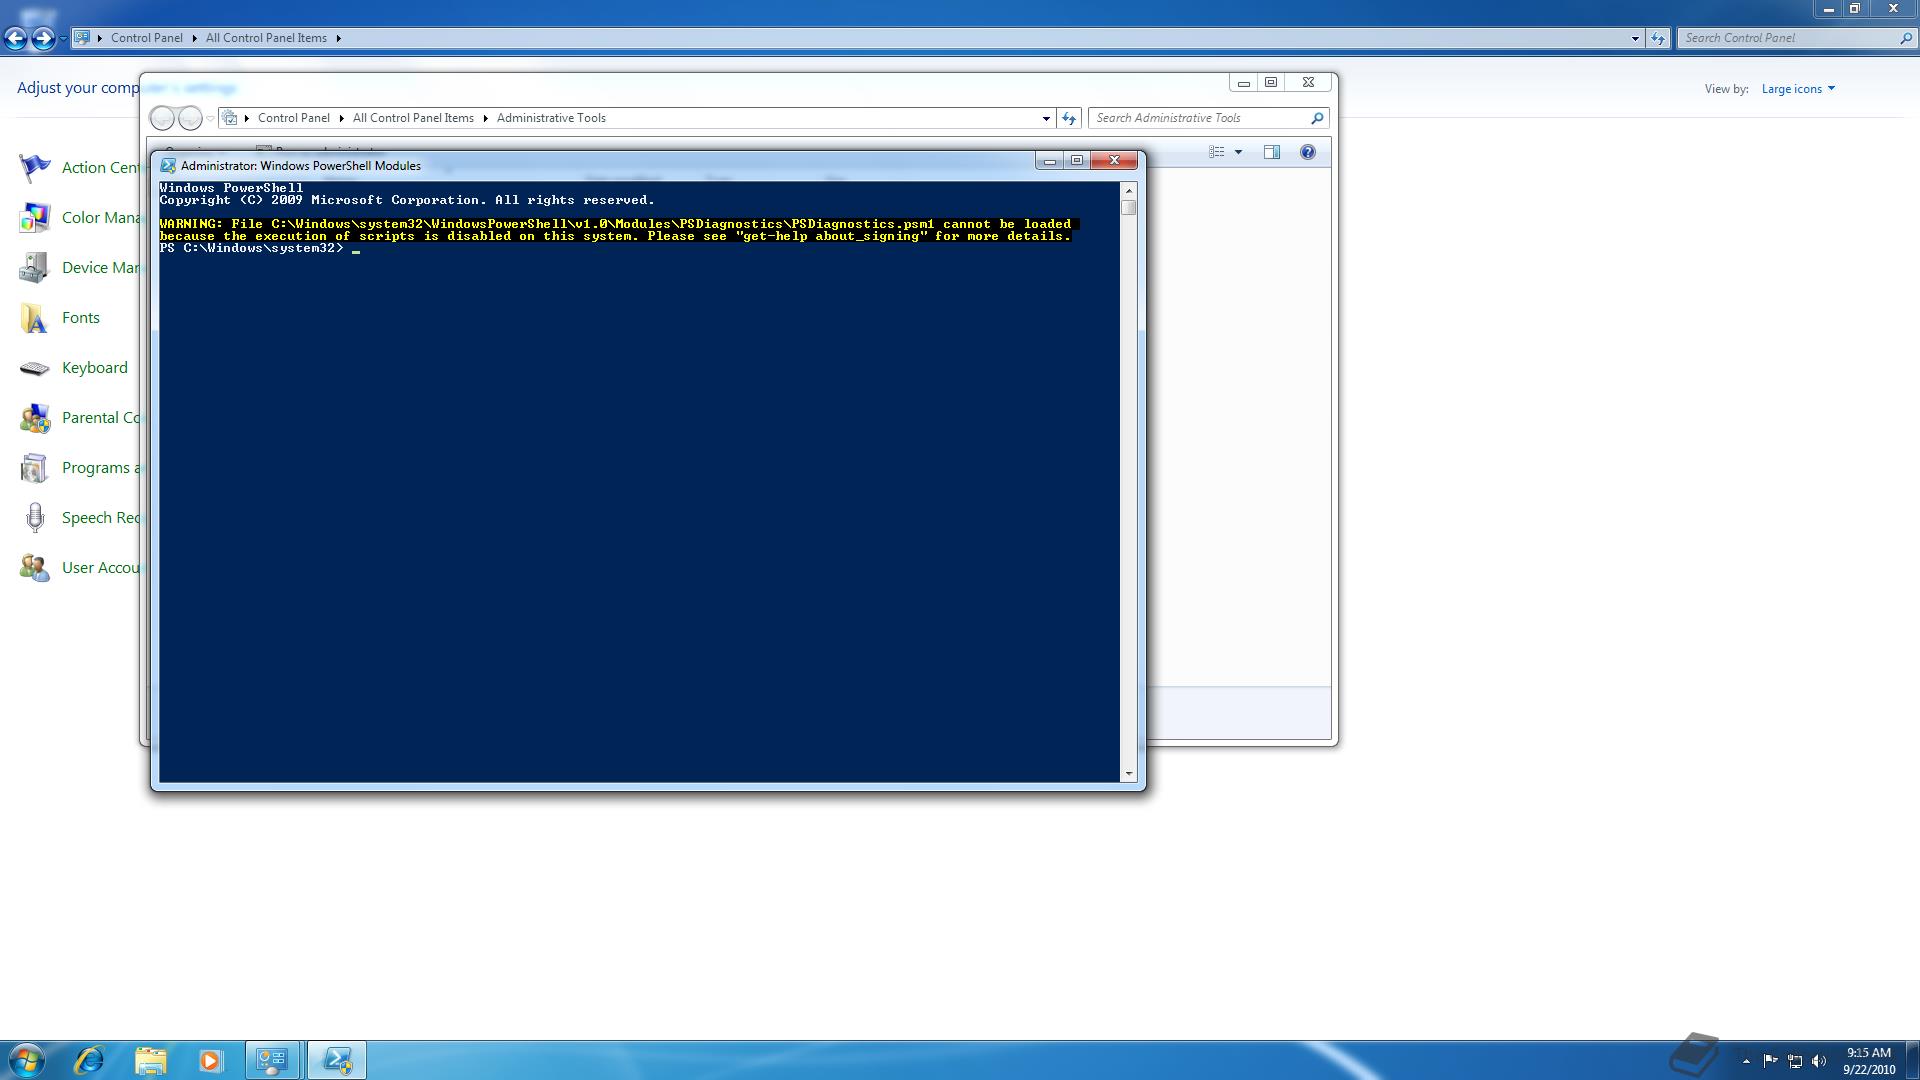Image resolution: width=1920 pixels, height=1080 pixels.
Task: Click Action Center tray flag
Action: click(1770, 1061)
